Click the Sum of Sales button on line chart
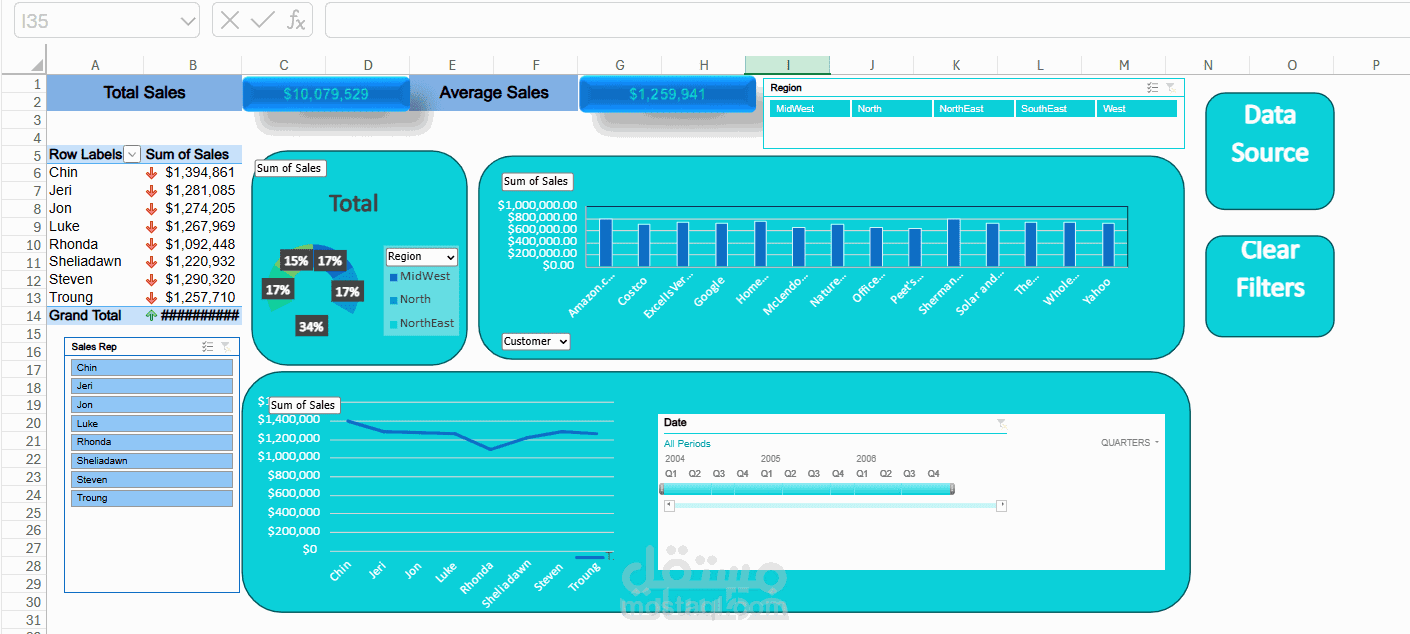The width and height of the screenshot is (1410, 634). pyautogui.click(x=304, y=405)
